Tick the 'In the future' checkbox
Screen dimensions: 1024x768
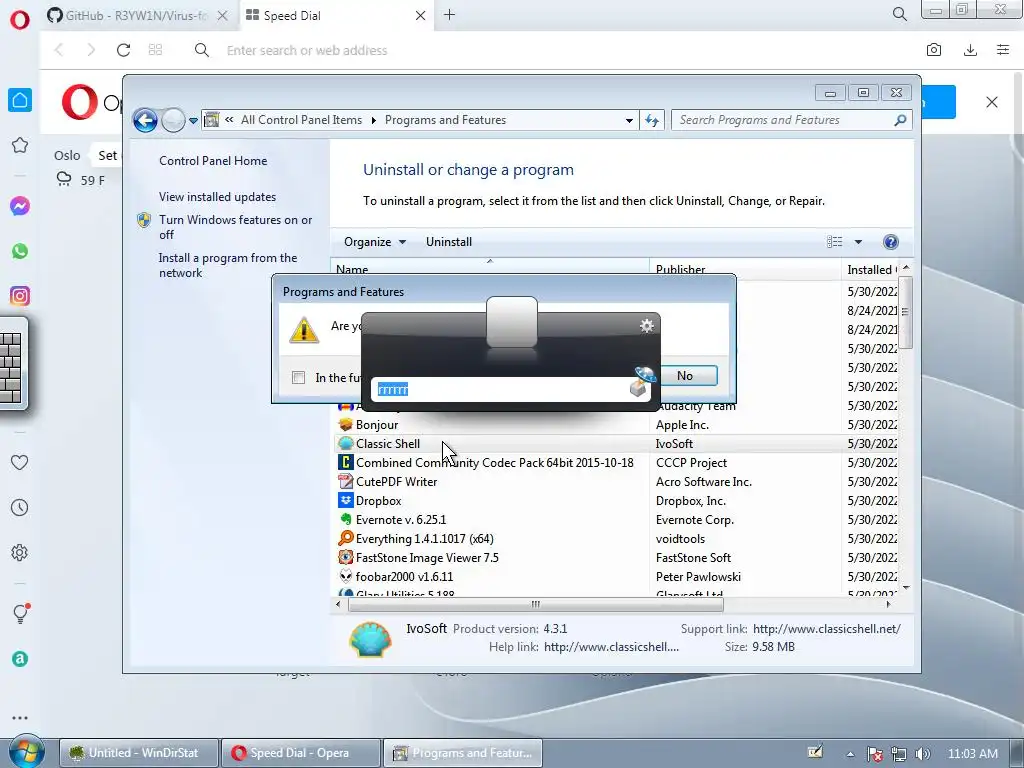[298, 377]
